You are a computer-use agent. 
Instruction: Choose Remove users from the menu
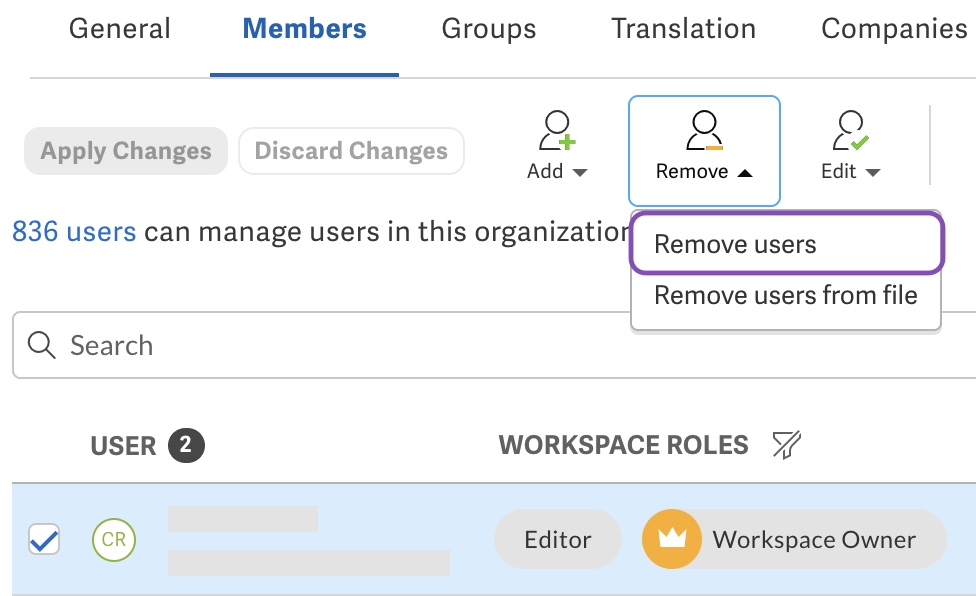click(x=787, y=243)
